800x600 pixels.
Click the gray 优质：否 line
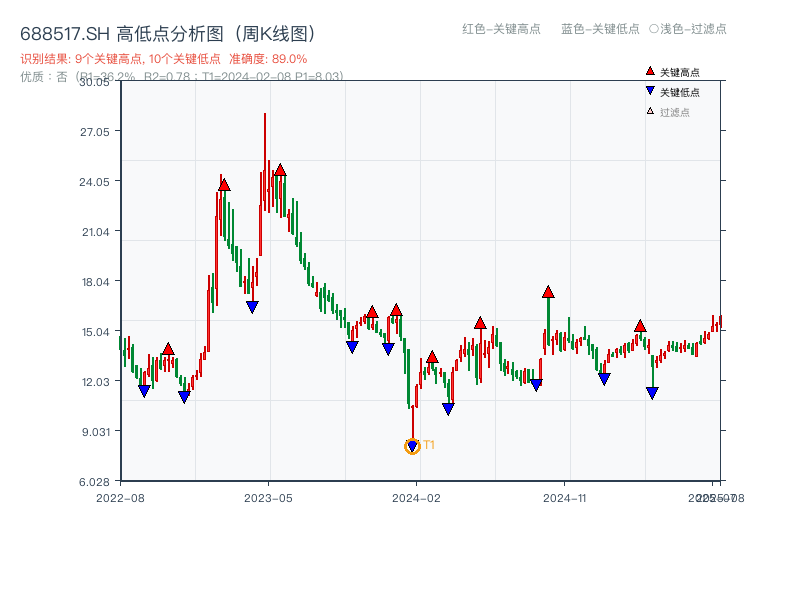(182, 77)
